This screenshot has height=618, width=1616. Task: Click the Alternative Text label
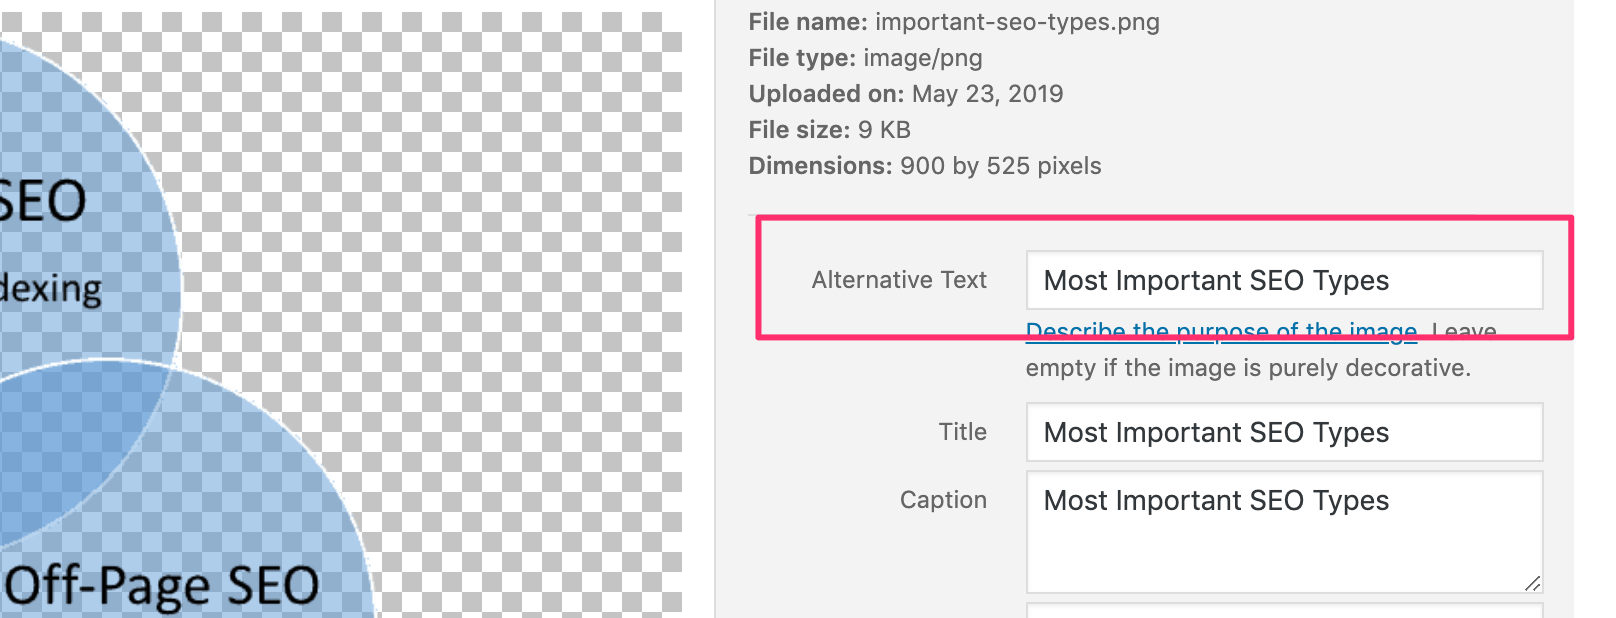898,280
